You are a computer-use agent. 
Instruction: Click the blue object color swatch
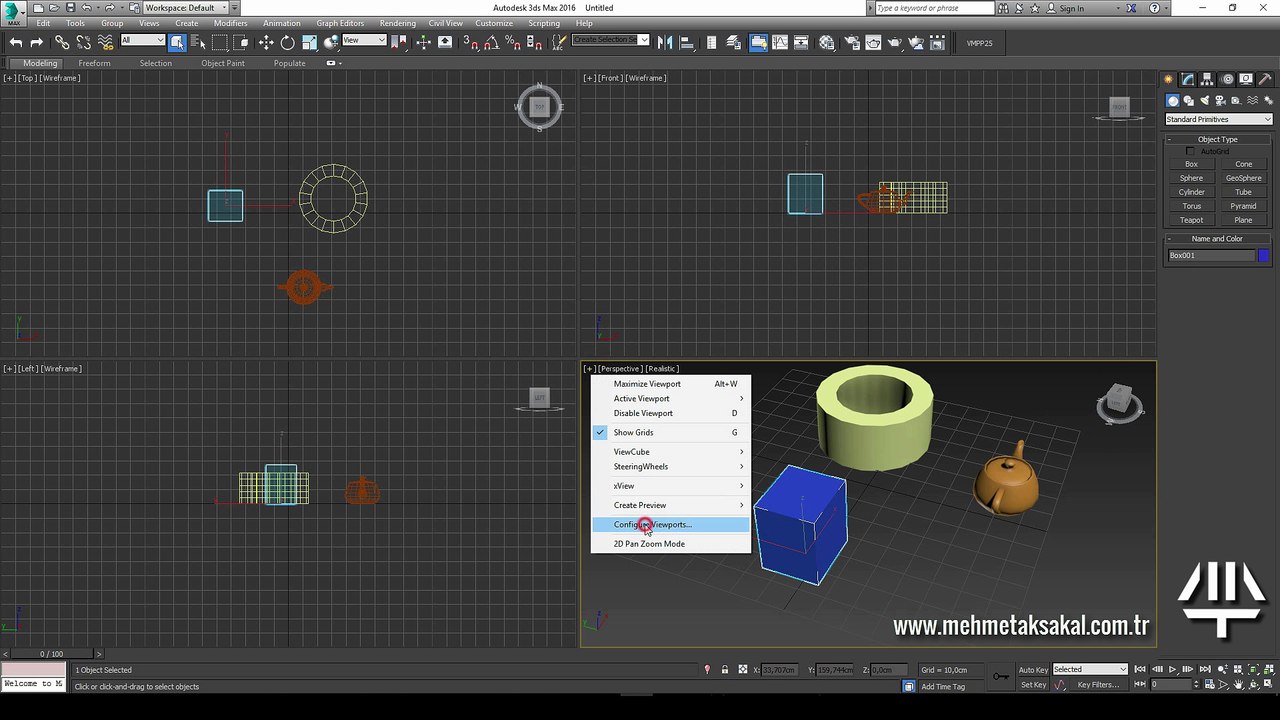pos(1264,255)
